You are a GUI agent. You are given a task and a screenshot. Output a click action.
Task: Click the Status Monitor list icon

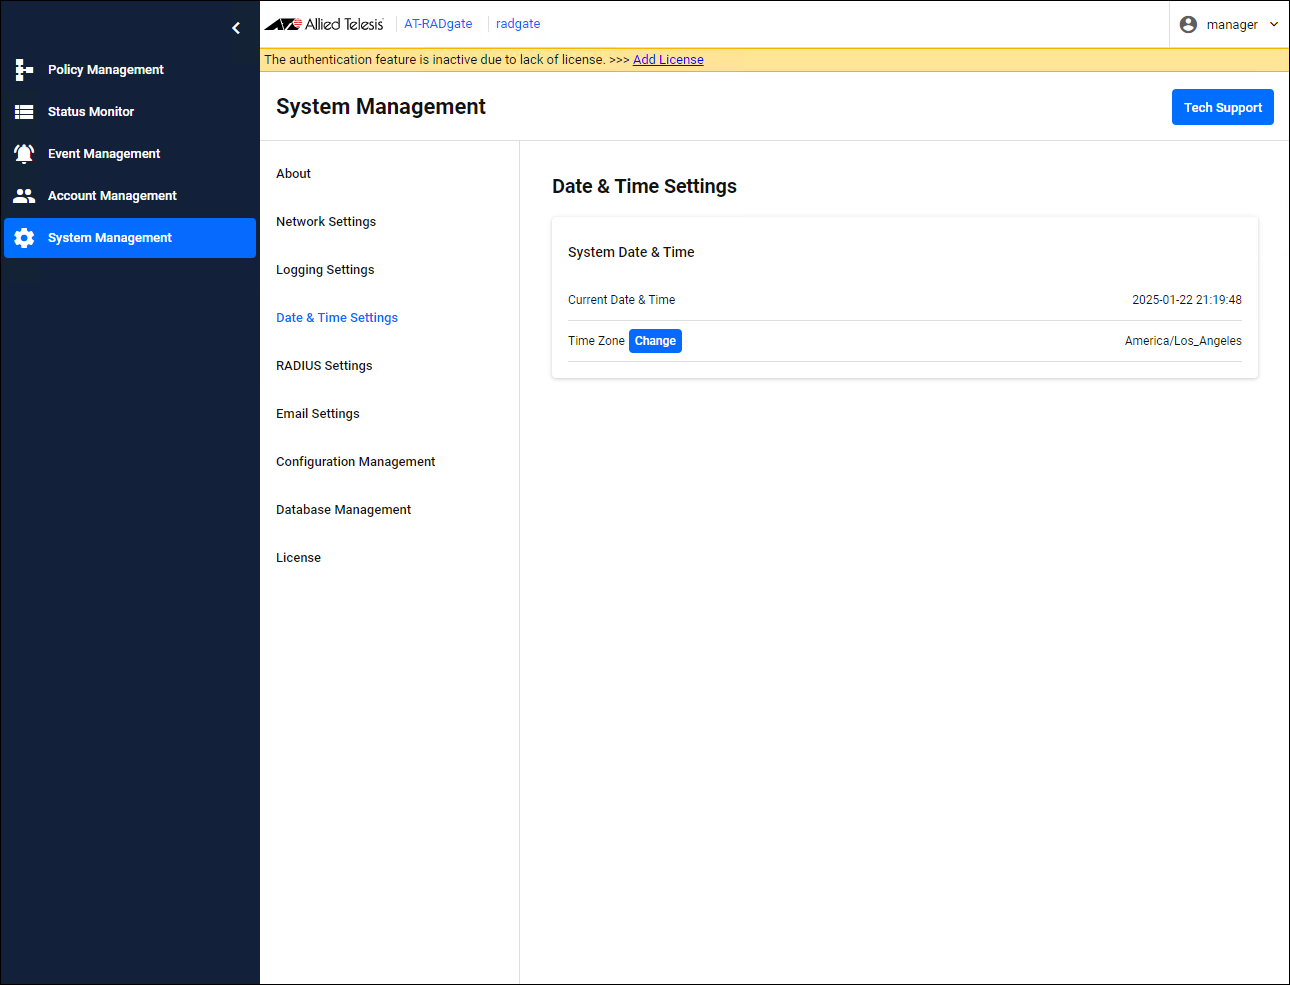click(24, 112)
